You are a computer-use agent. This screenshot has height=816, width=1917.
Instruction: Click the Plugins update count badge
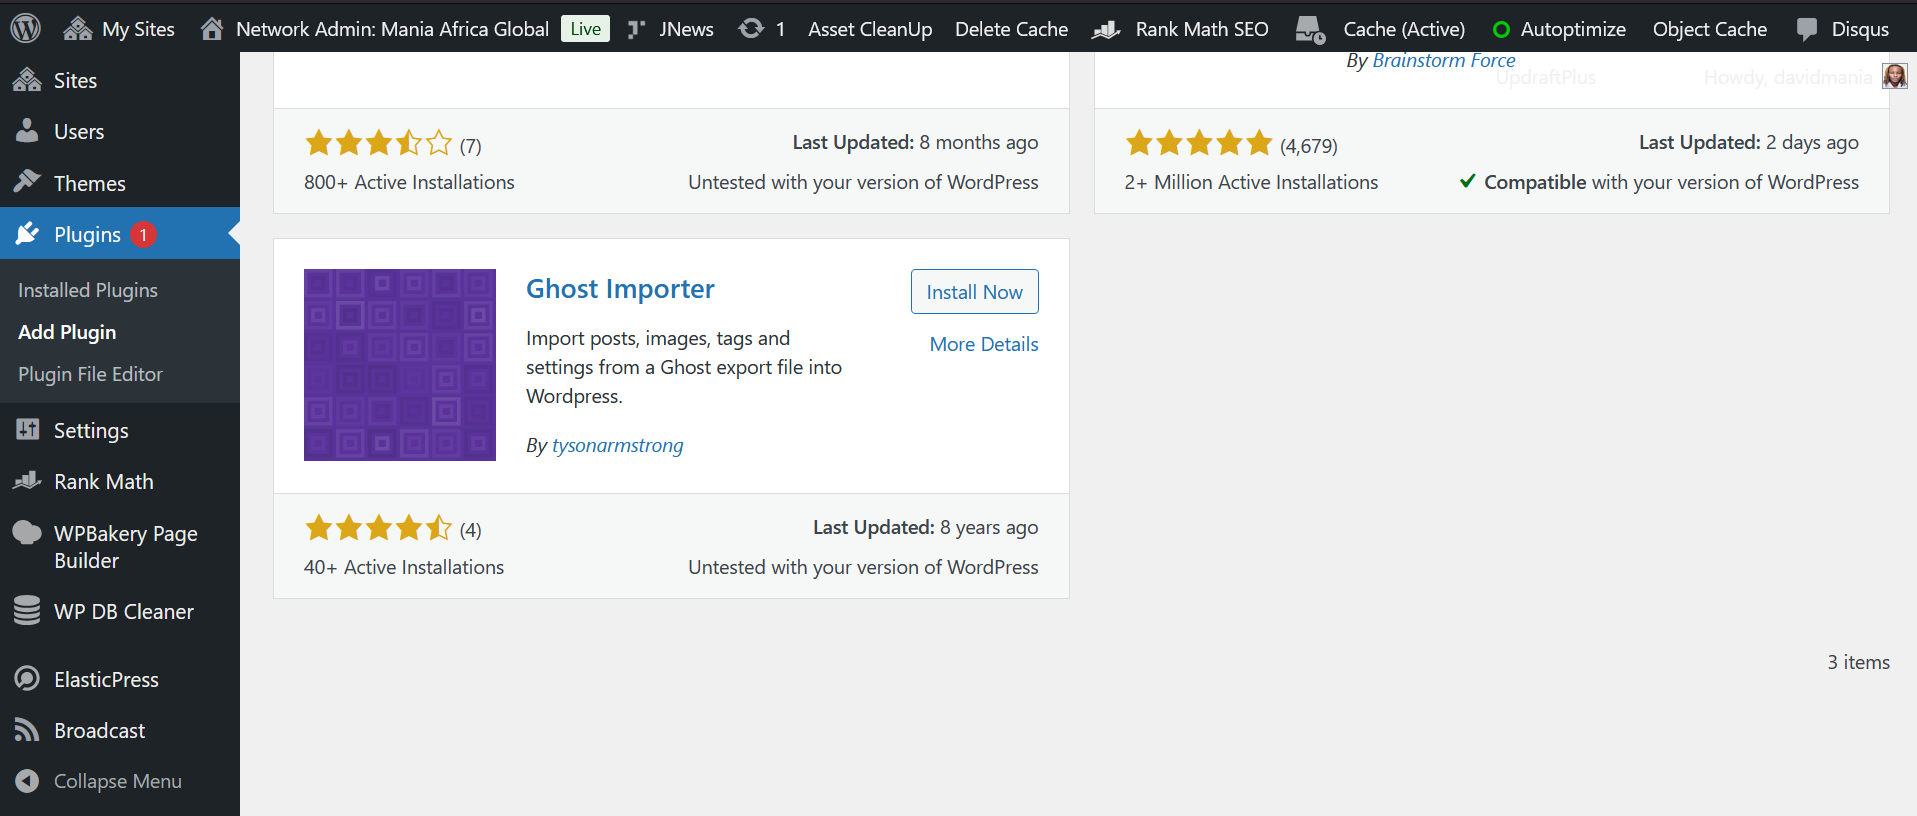point(143,234)
